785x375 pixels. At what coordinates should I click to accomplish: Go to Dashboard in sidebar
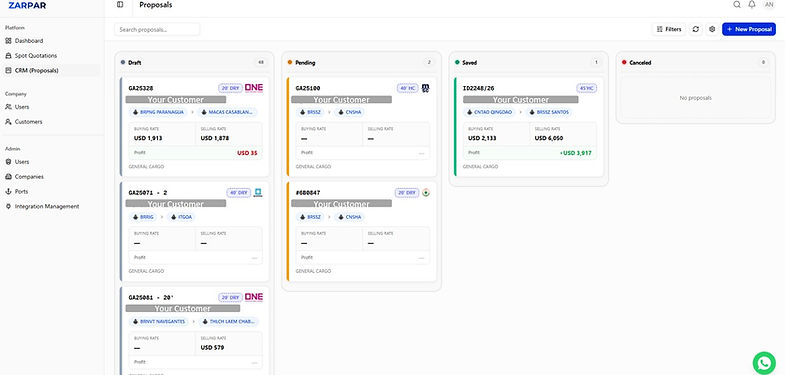(29, 41)
